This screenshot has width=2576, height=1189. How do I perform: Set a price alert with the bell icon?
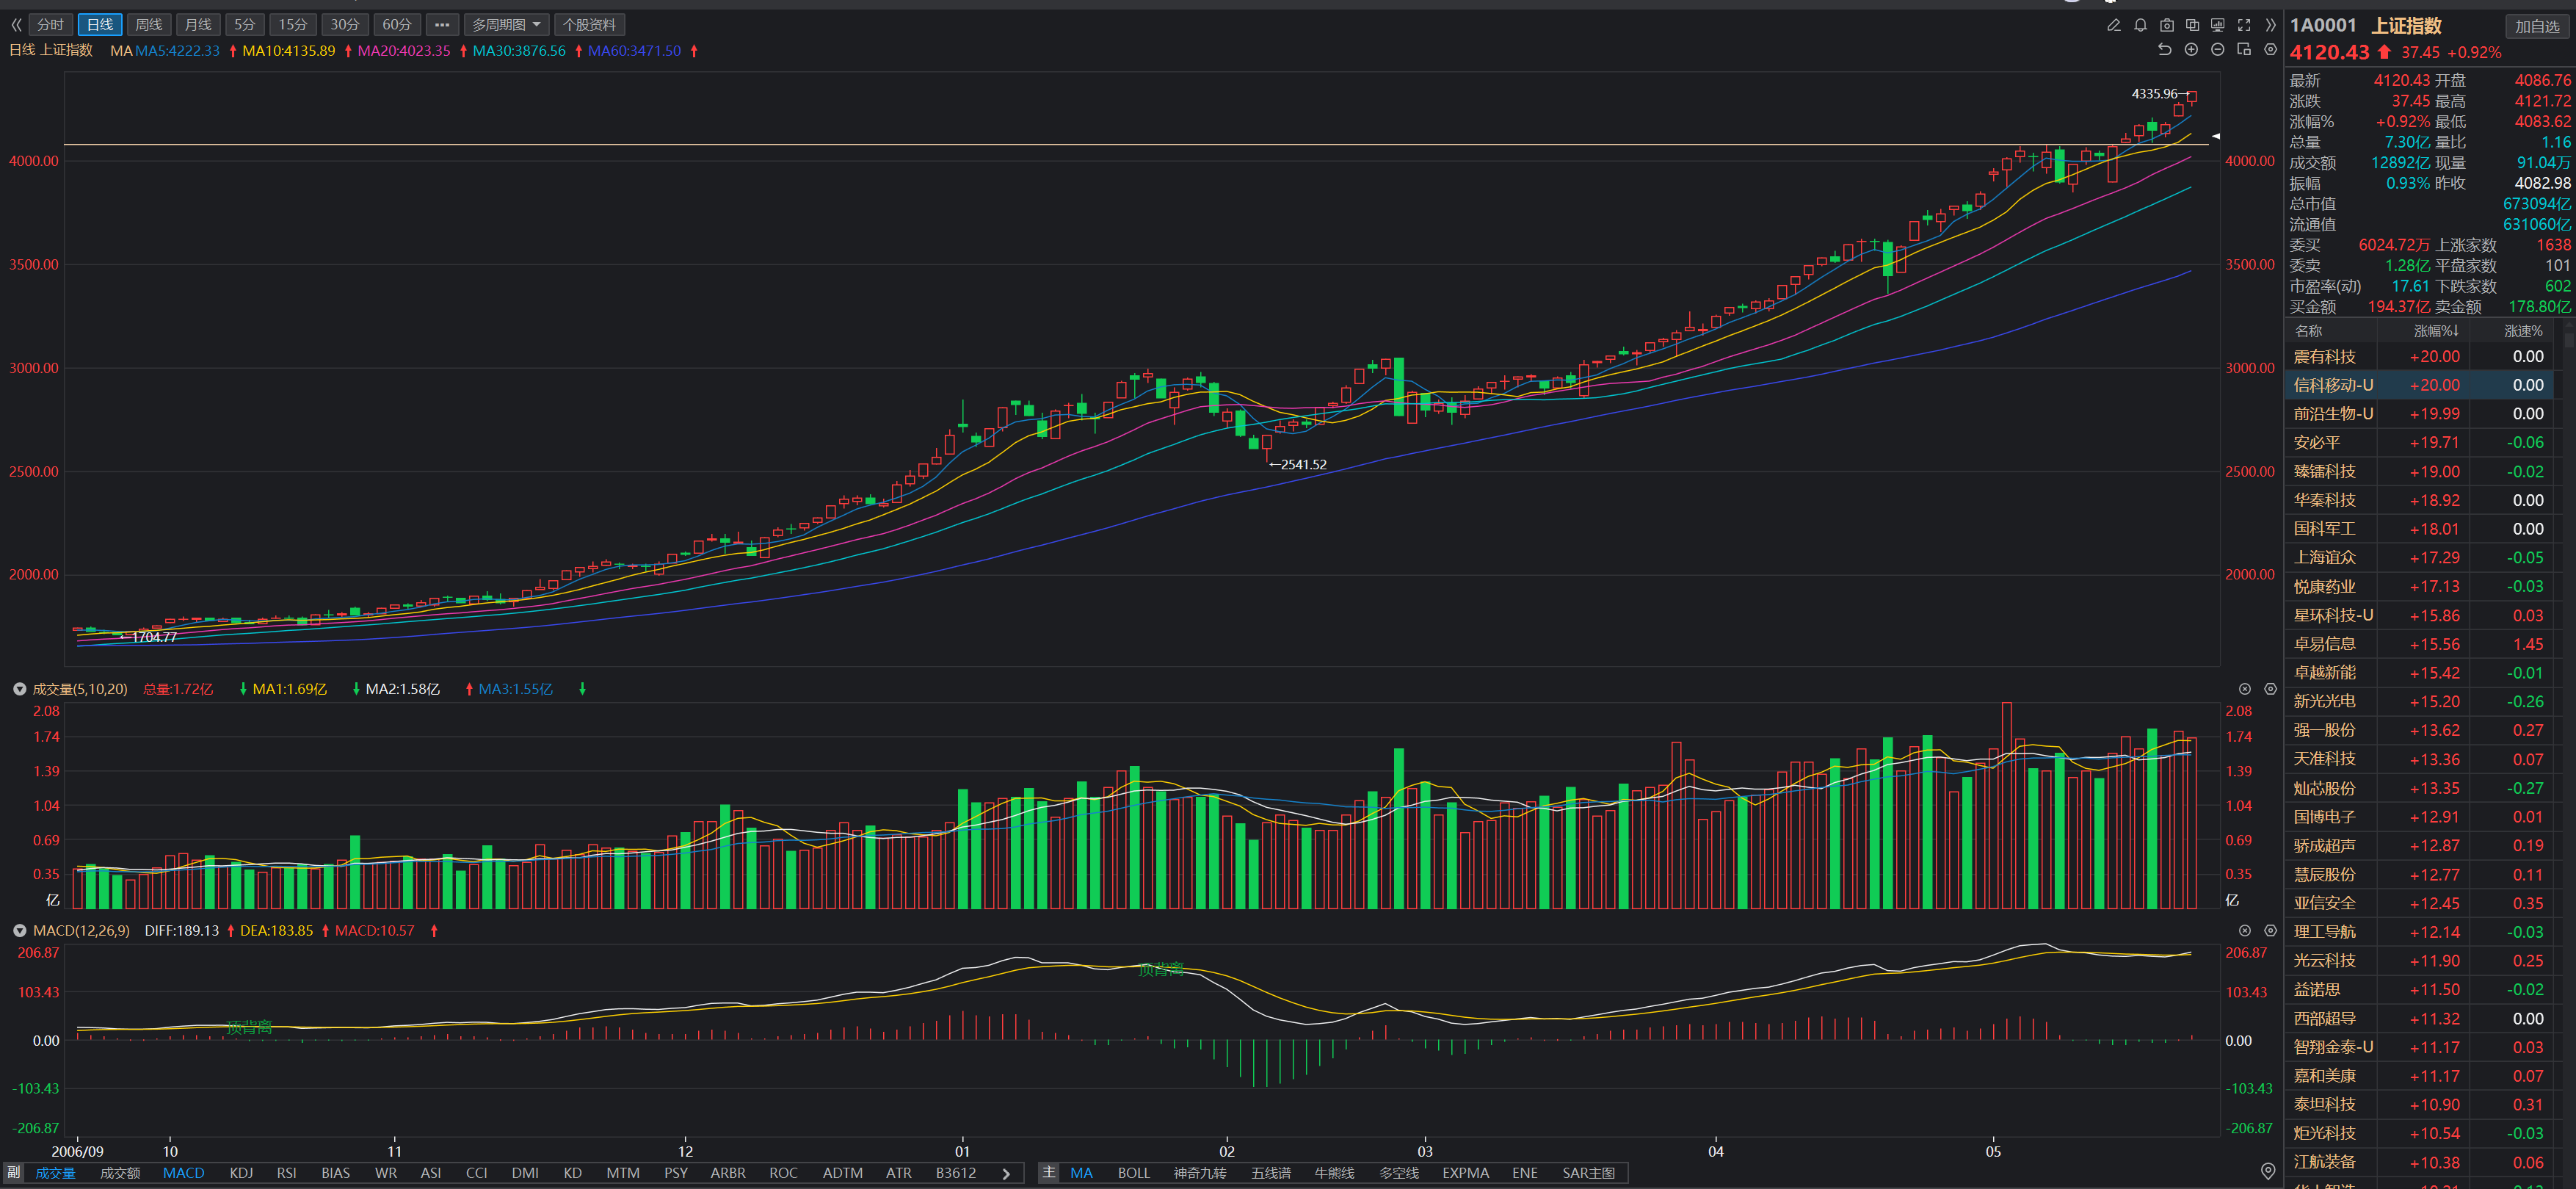2140,25
